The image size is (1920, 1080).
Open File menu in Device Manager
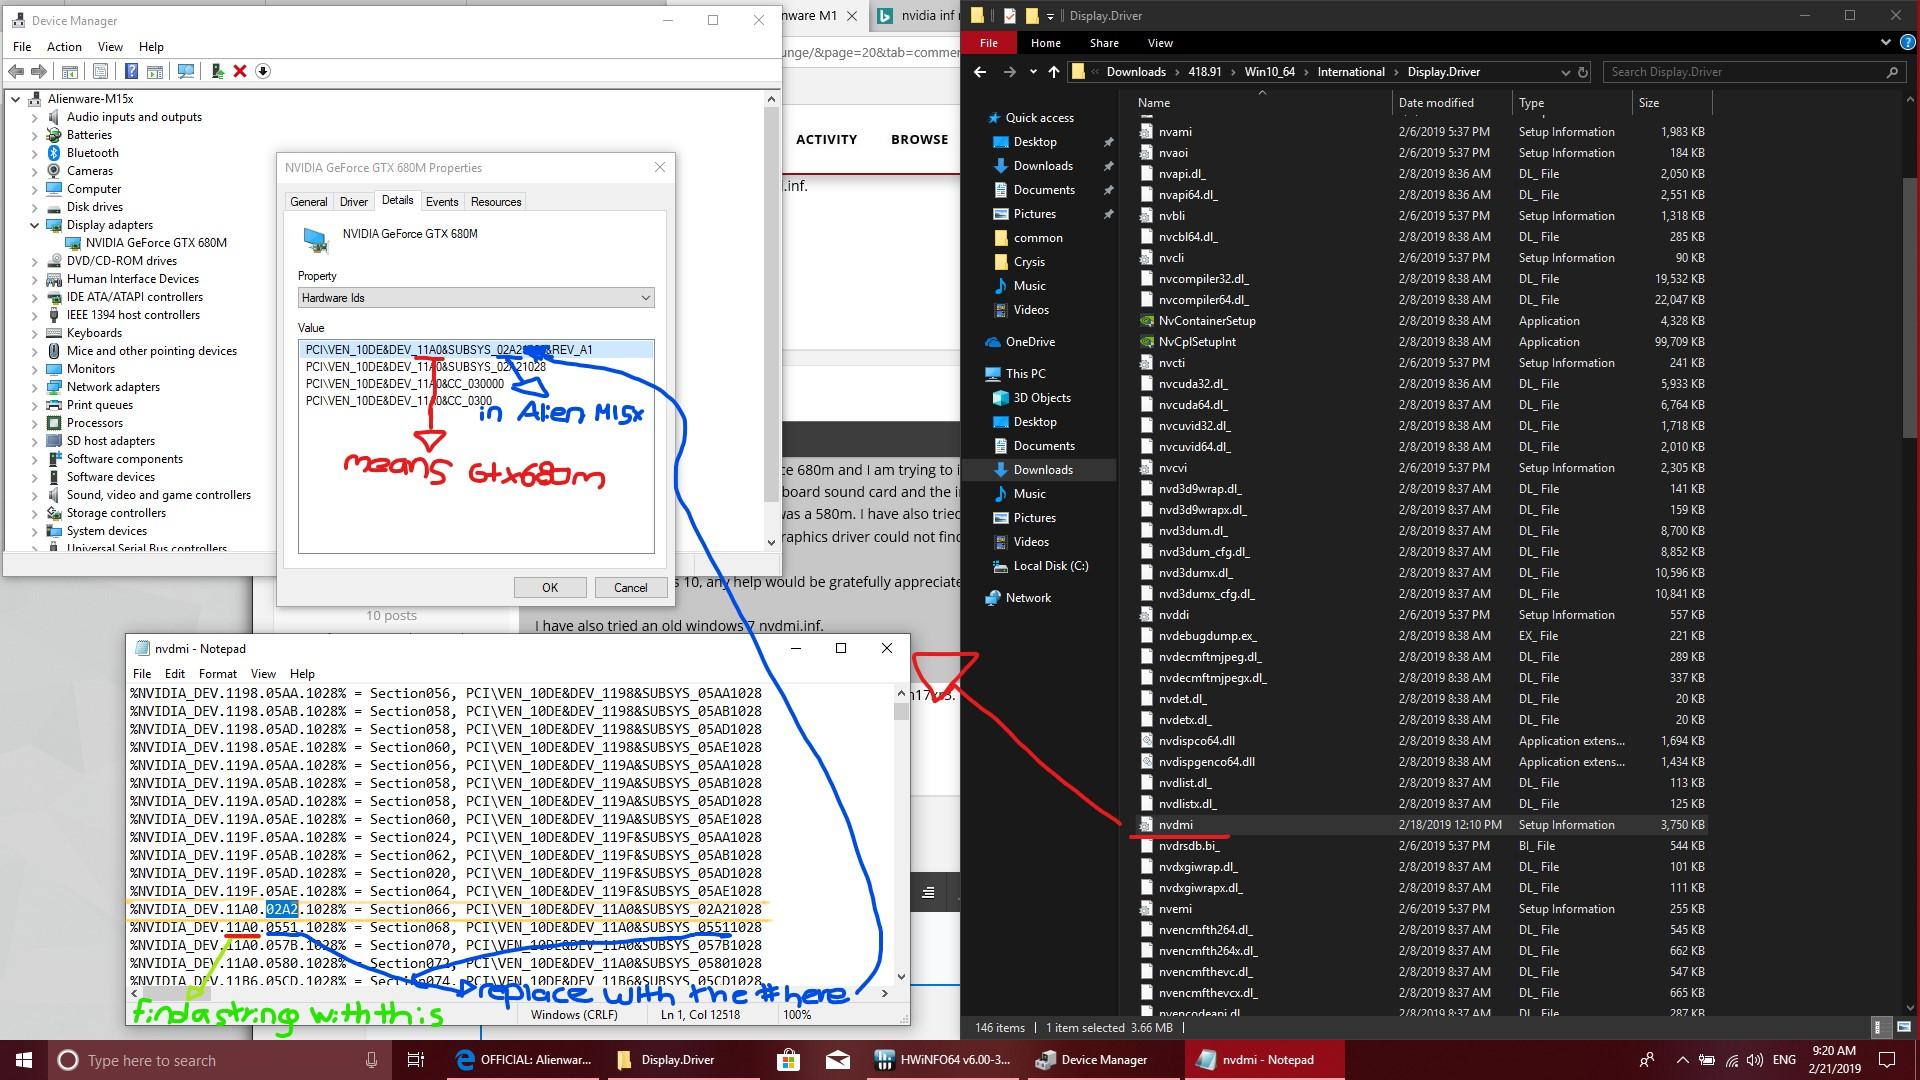click(x=22, y=47)
